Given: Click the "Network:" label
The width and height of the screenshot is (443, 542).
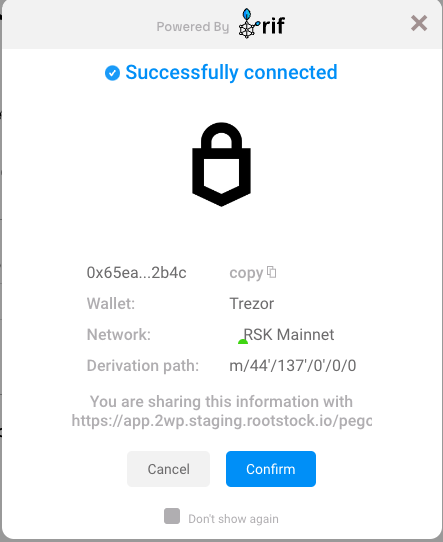Looking at the screenshot, I should pos(119,335).
